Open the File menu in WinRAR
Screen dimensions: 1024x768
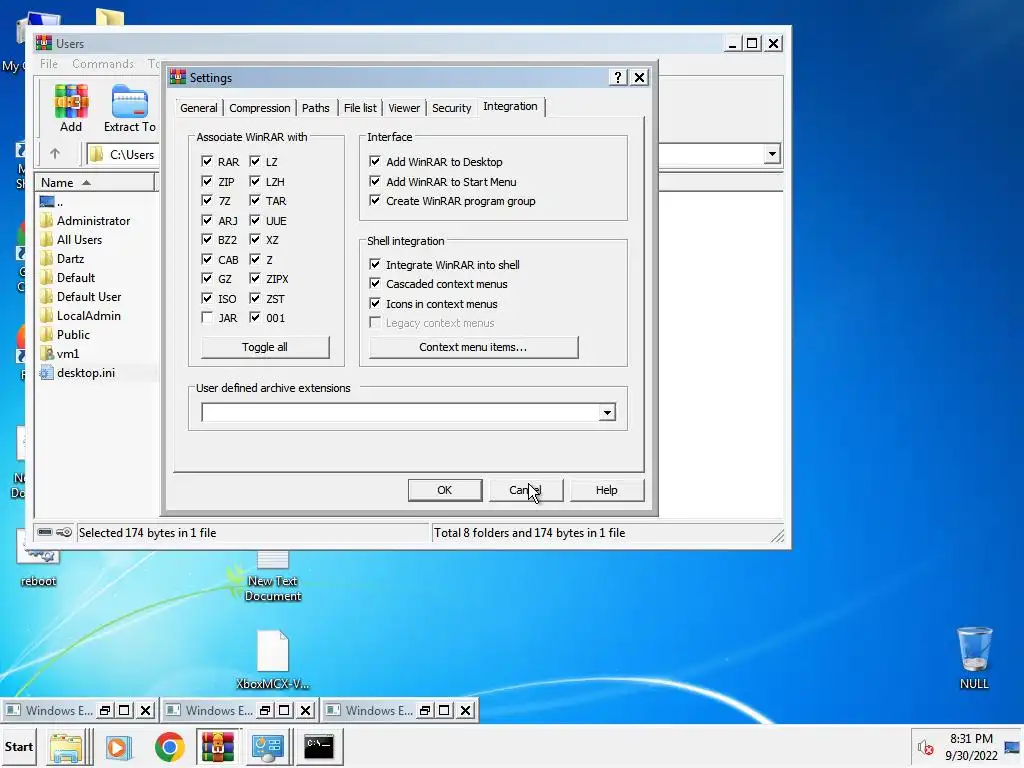point(48,63)
